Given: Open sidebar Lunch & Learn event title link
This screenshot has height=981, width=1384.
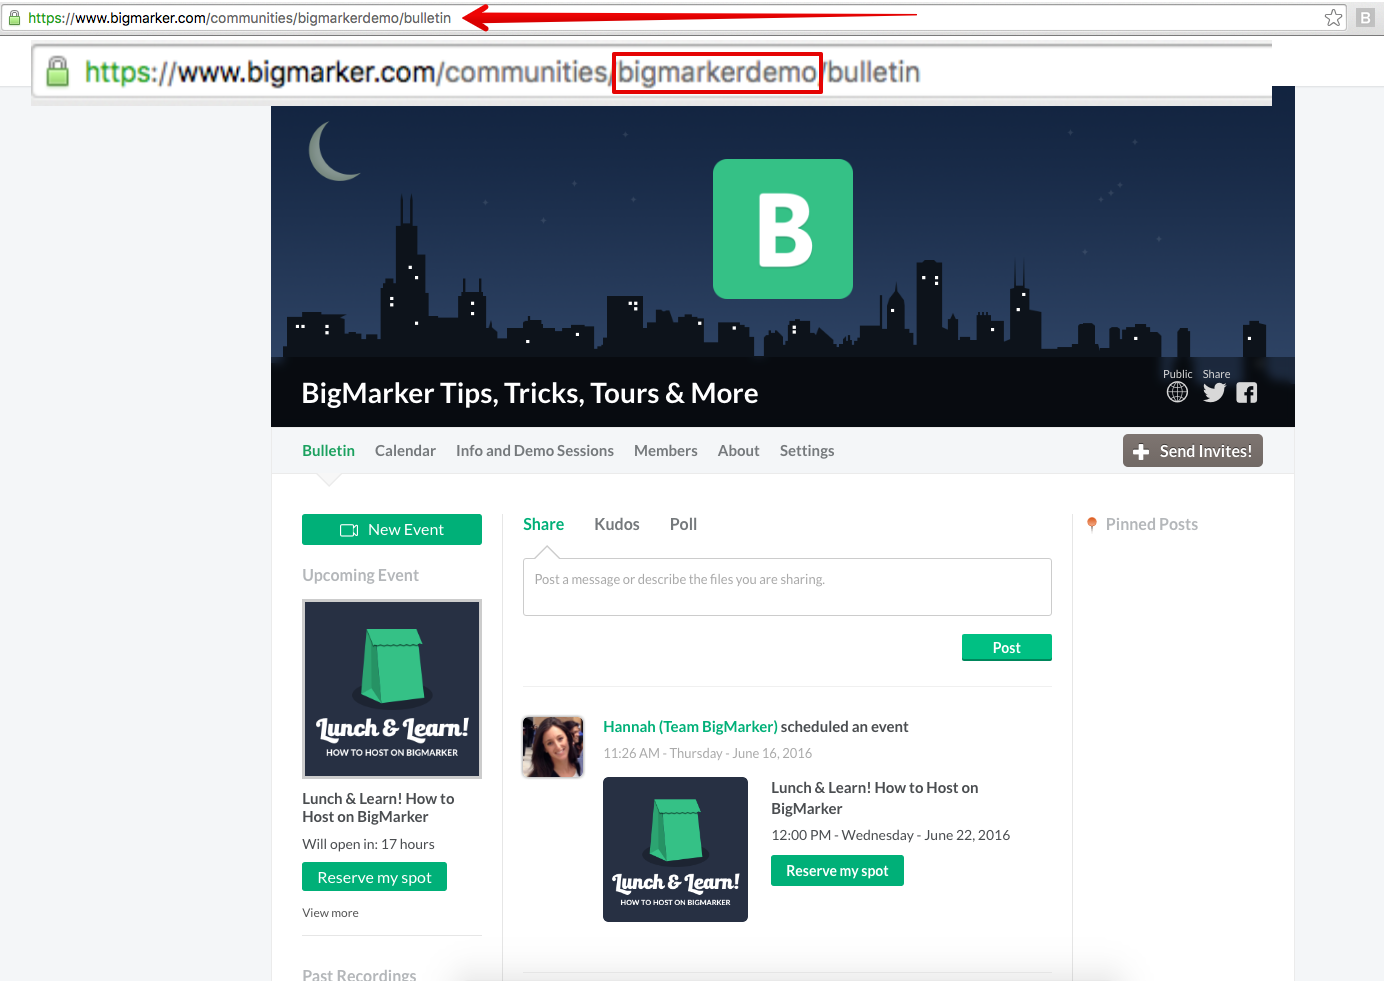Looking at the screenshot, I should pyautogui.click(x=378, y=808).
